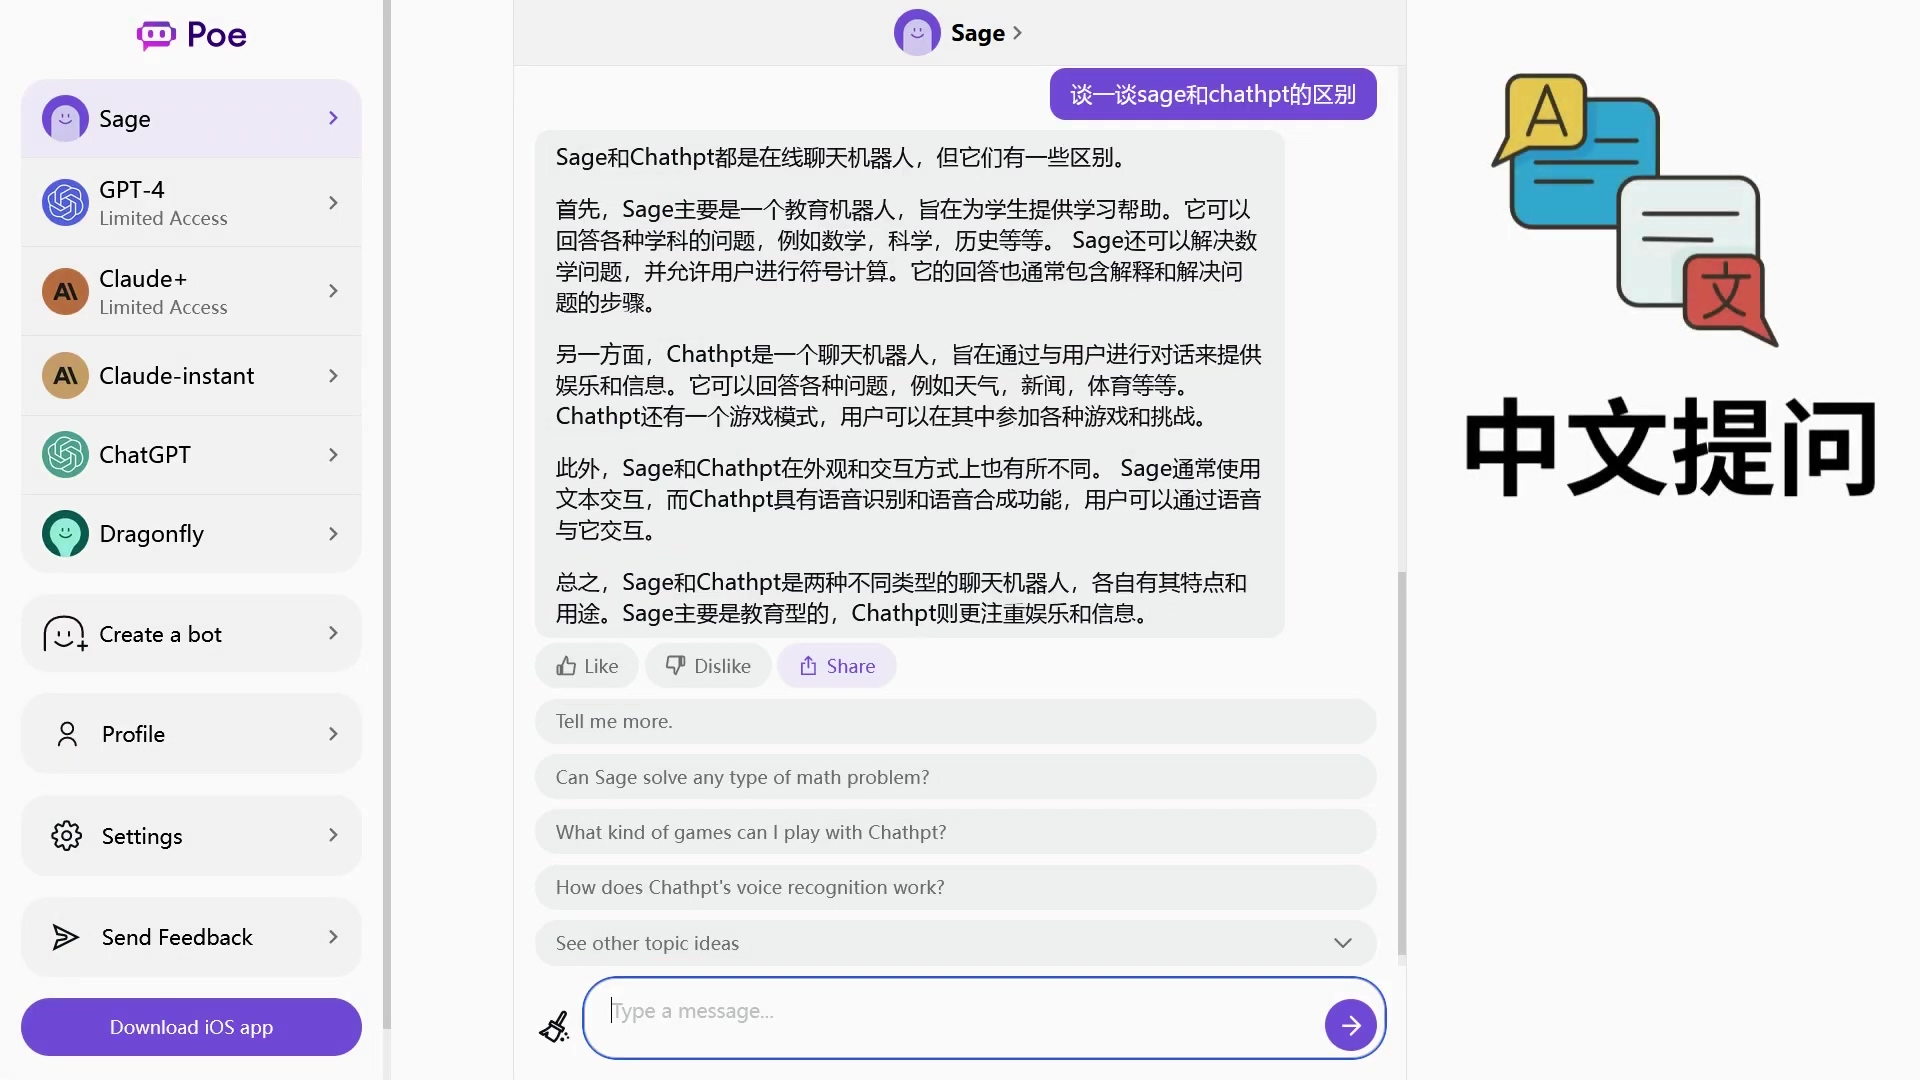Image resolution: width=1920 pixels, height=1080 pixels.
Task: Click the ChatGPT bot icon
Action: point(65,454)
